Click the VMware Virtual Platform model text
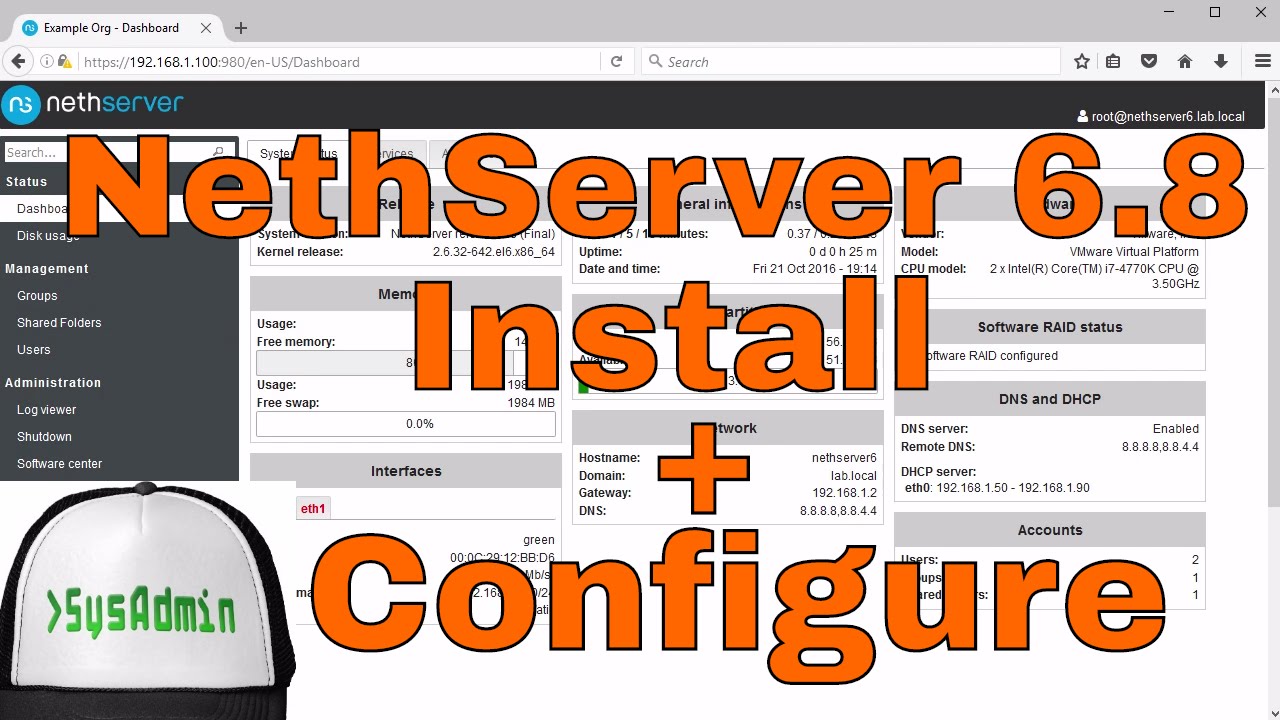The image size is (1280, 720). pos(1134,252)
